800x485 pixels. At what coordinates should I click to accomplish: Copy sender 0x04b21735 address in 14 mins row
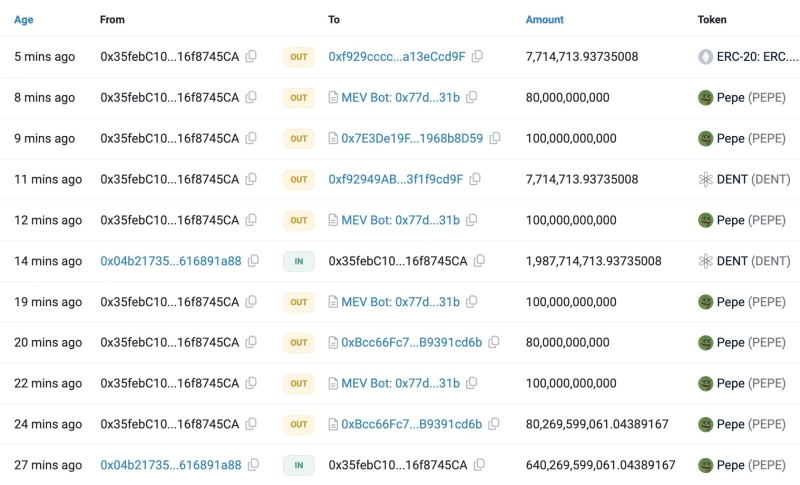coord(253,261)
